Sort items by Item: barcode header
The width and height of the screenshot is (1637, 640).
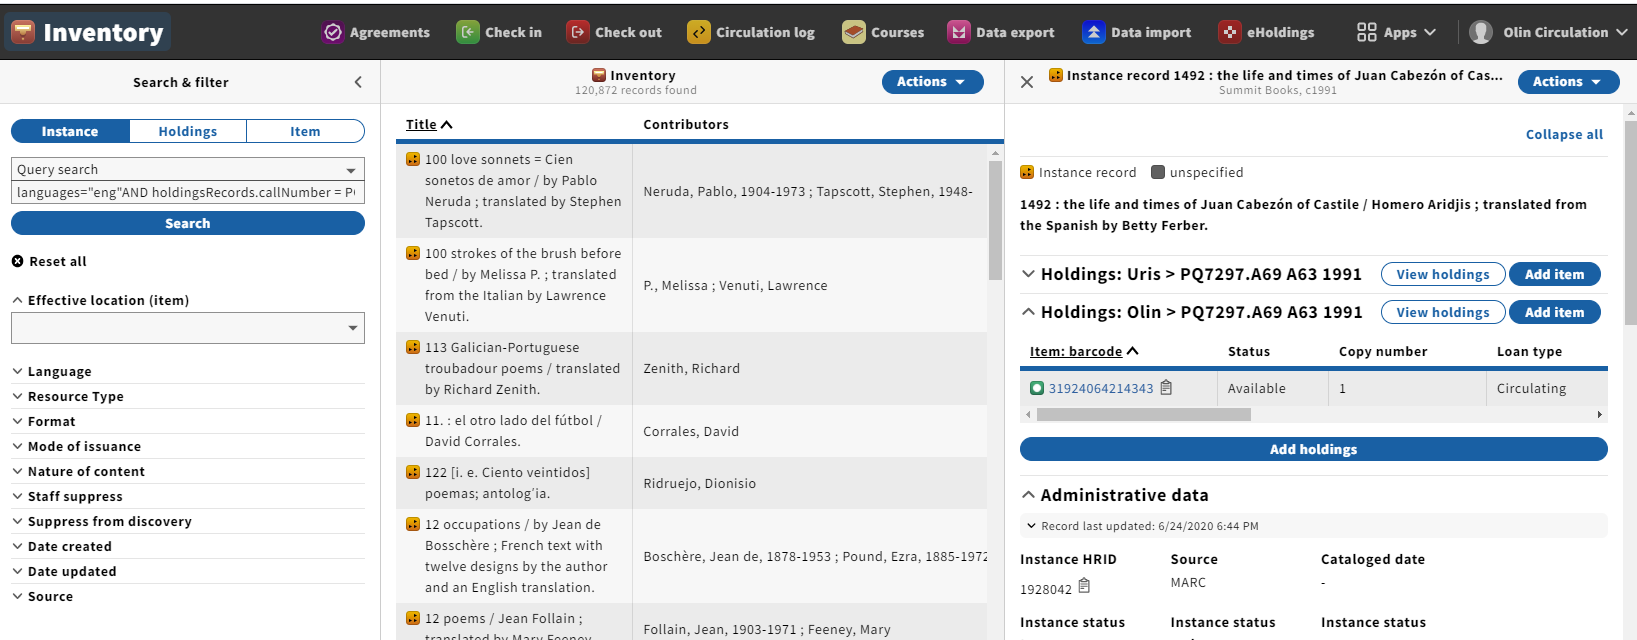point(1084,351)
